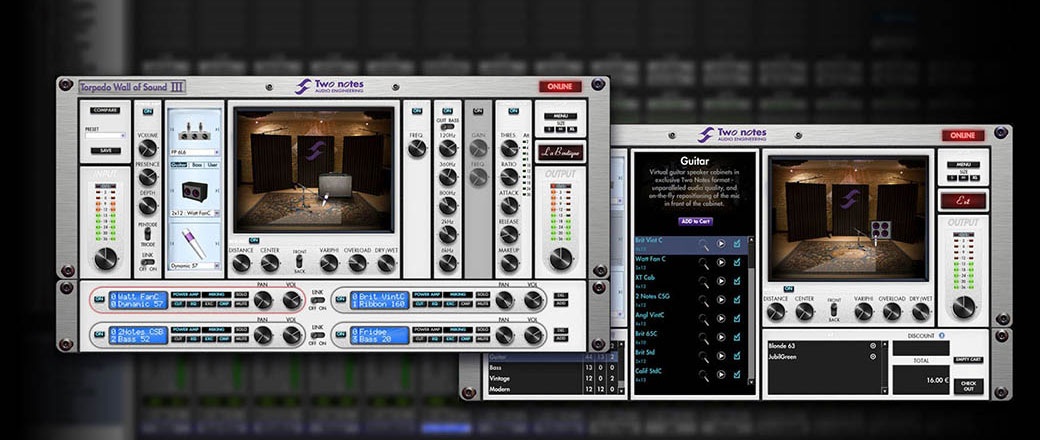The width and height of the screenshot is (1040, 440).
Task: Preview the XT Cab cabinet with play
Action: tap(721, 281)
